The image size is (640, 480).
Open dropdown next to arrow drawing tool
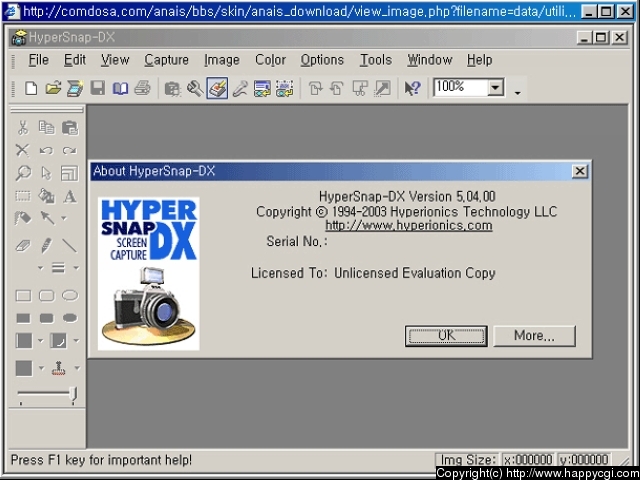tap(64, 218)
